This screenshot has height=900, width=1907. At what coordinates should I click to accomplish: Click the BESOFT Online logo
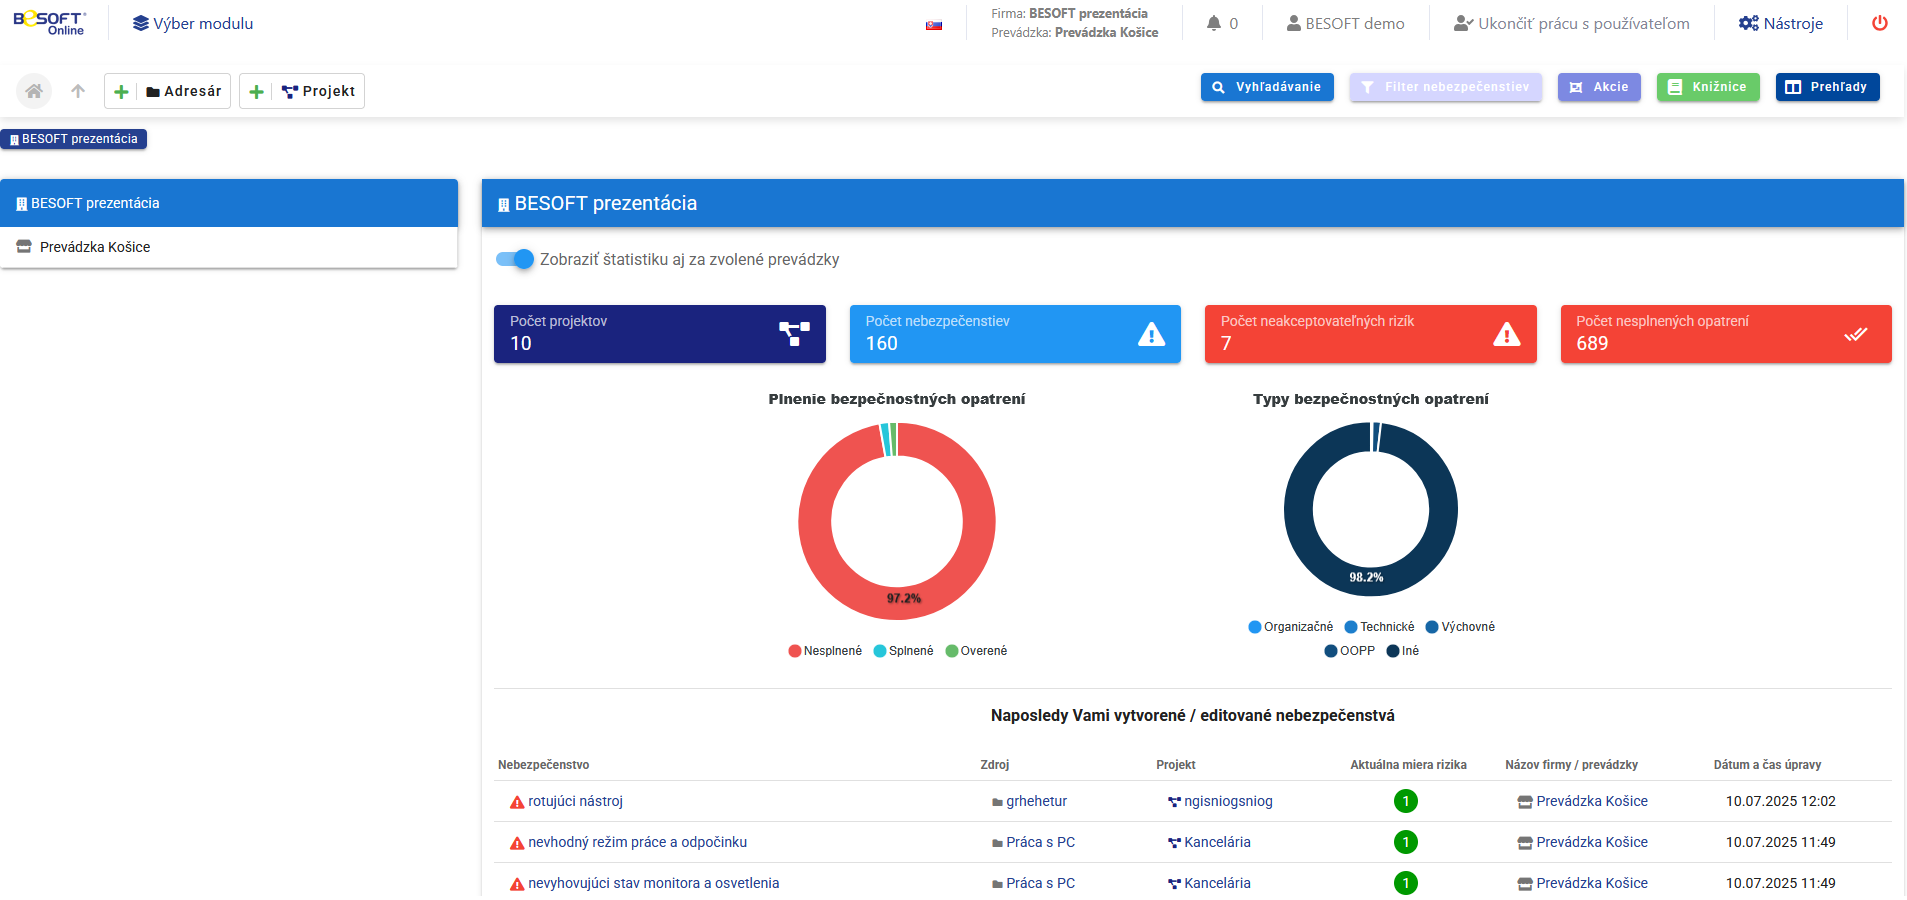point(50,23)
